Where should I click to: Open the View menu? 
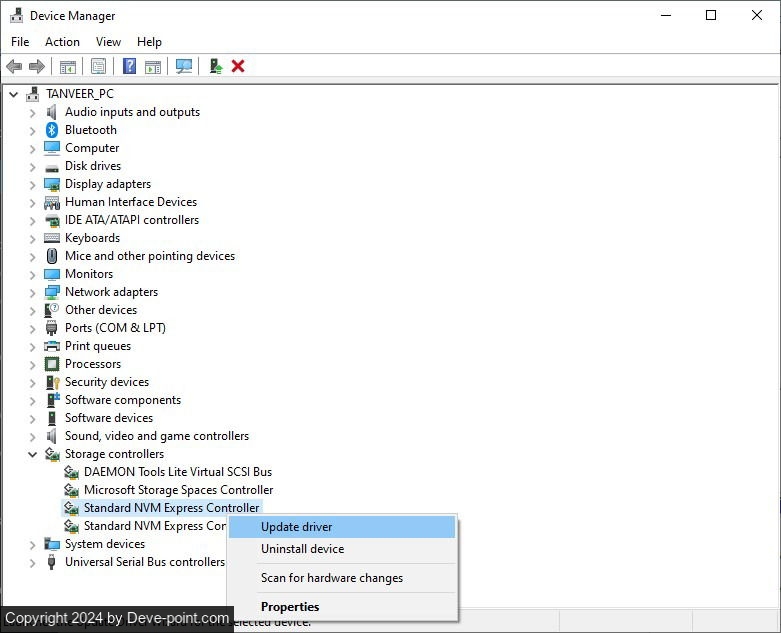108,42
